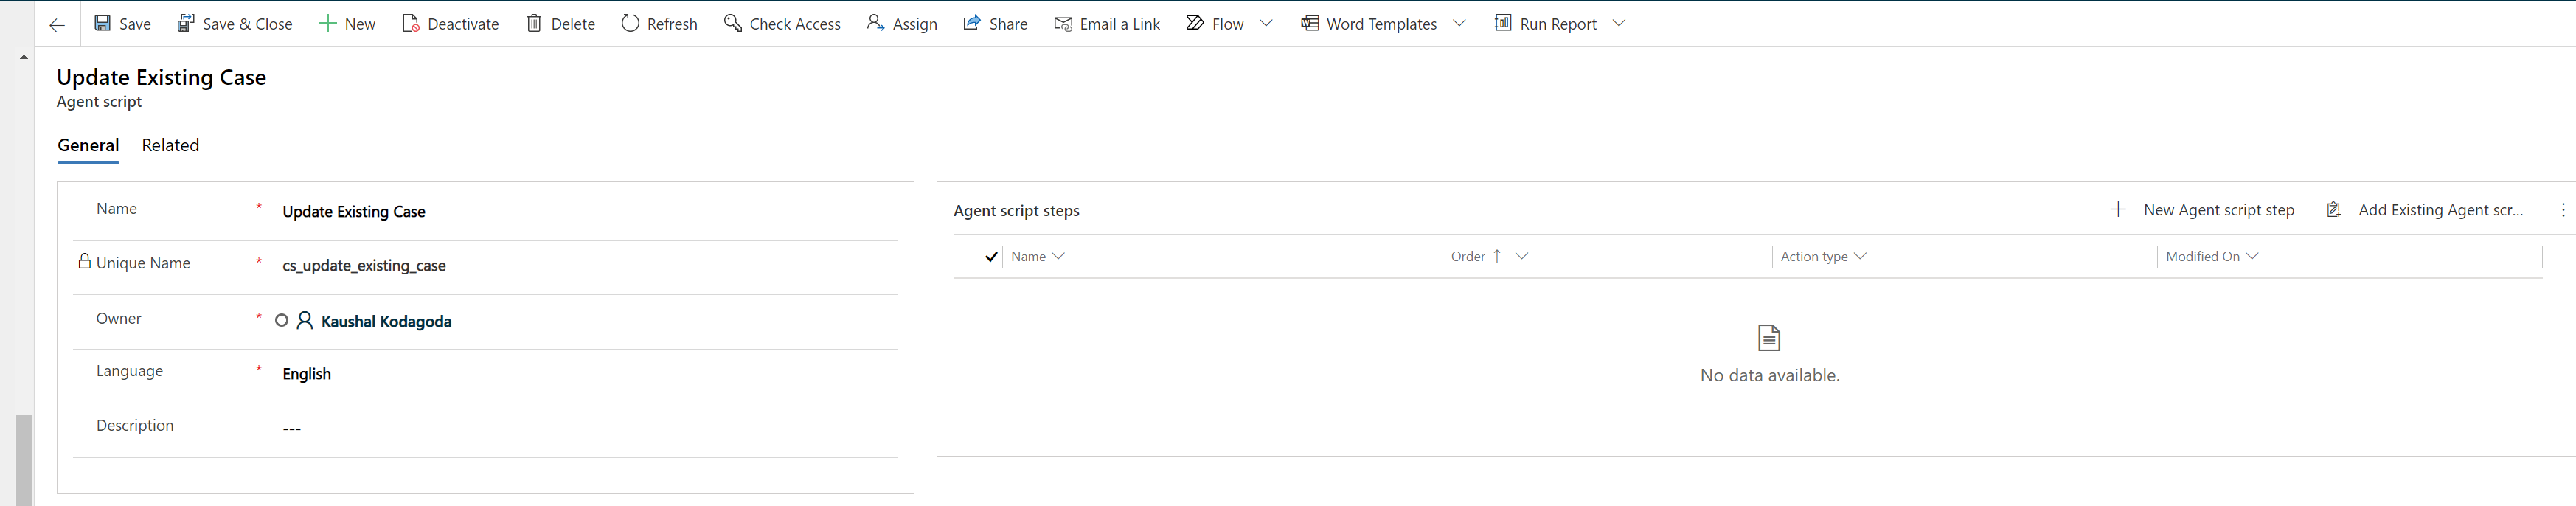This screenshot has height=506, width=2576.
Task: Click the Save icon in toolbar
Action: click(103, 23)
